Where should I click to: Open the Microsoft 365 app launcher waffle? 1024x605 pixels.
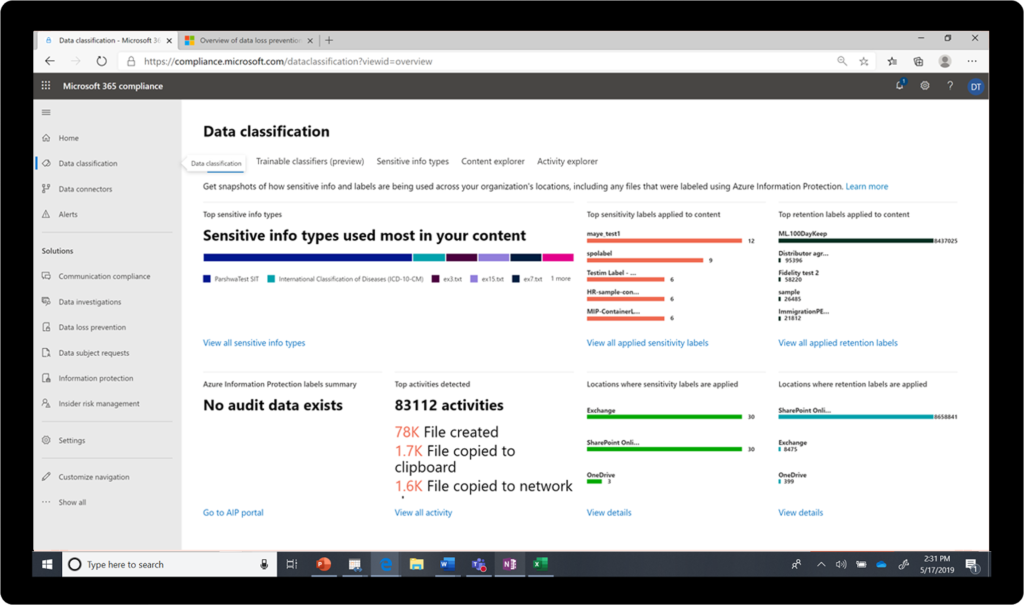[x=45, y=86]
